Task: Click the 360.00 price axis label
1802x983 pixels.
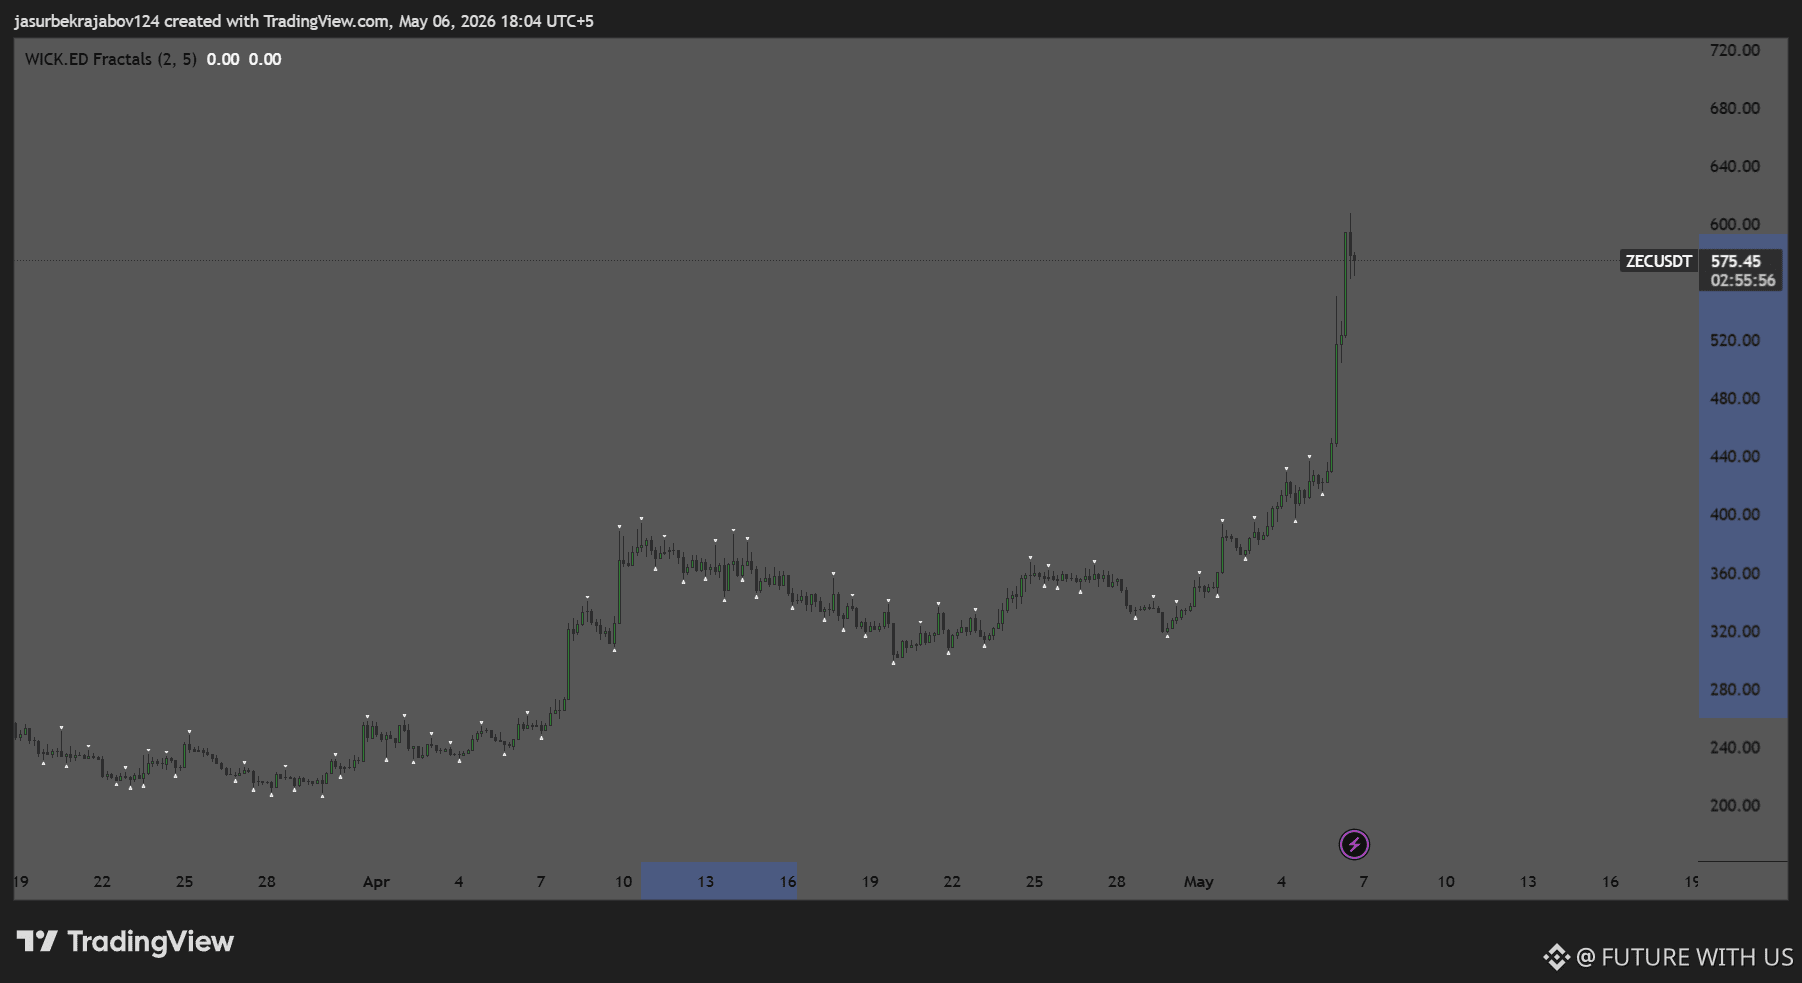Action: (x=1735, y=573)
